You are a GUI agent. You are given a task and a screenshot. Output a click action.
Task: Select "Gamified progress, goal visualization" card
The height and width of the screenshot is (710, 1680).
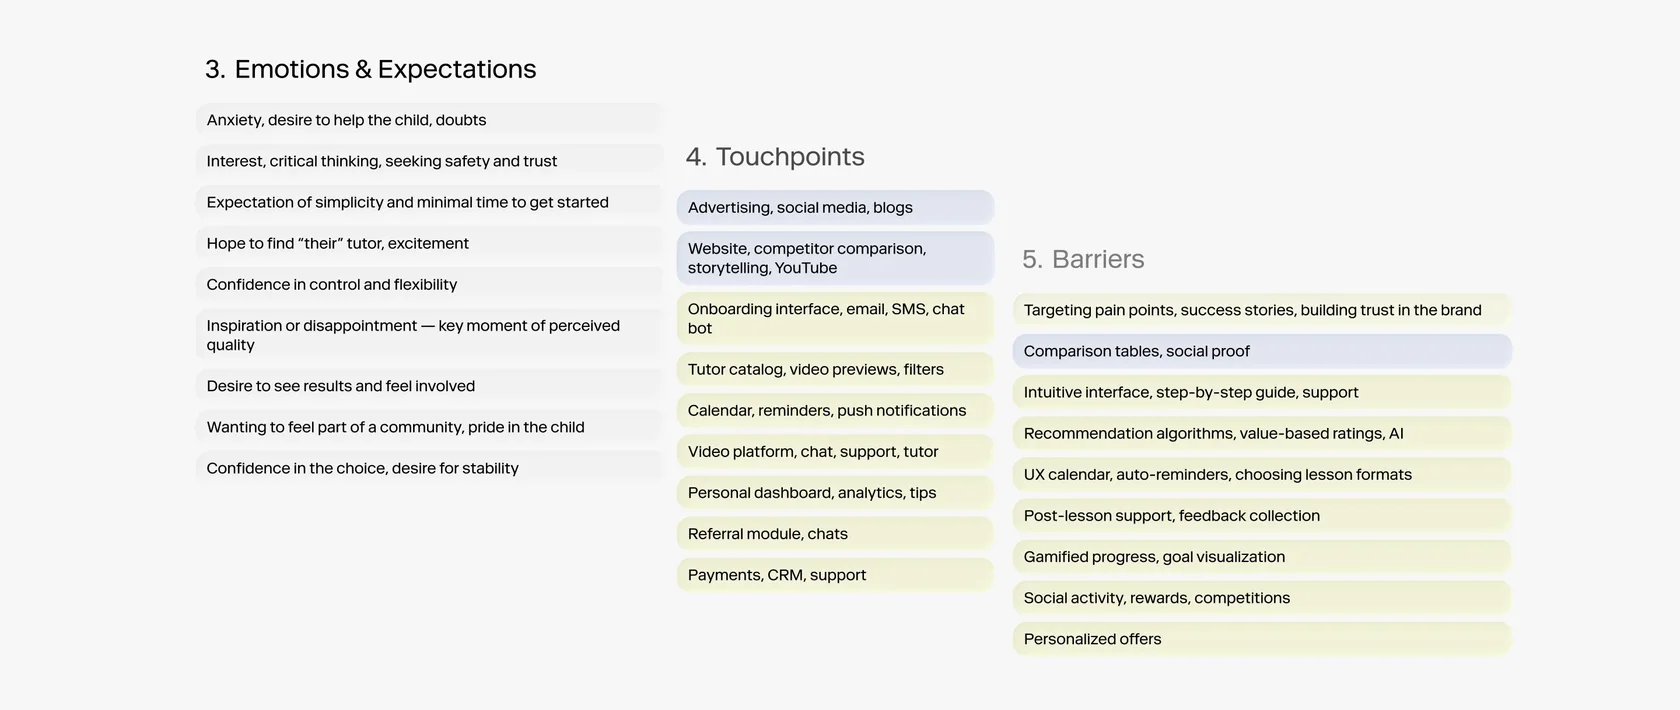pos(1261,557)
